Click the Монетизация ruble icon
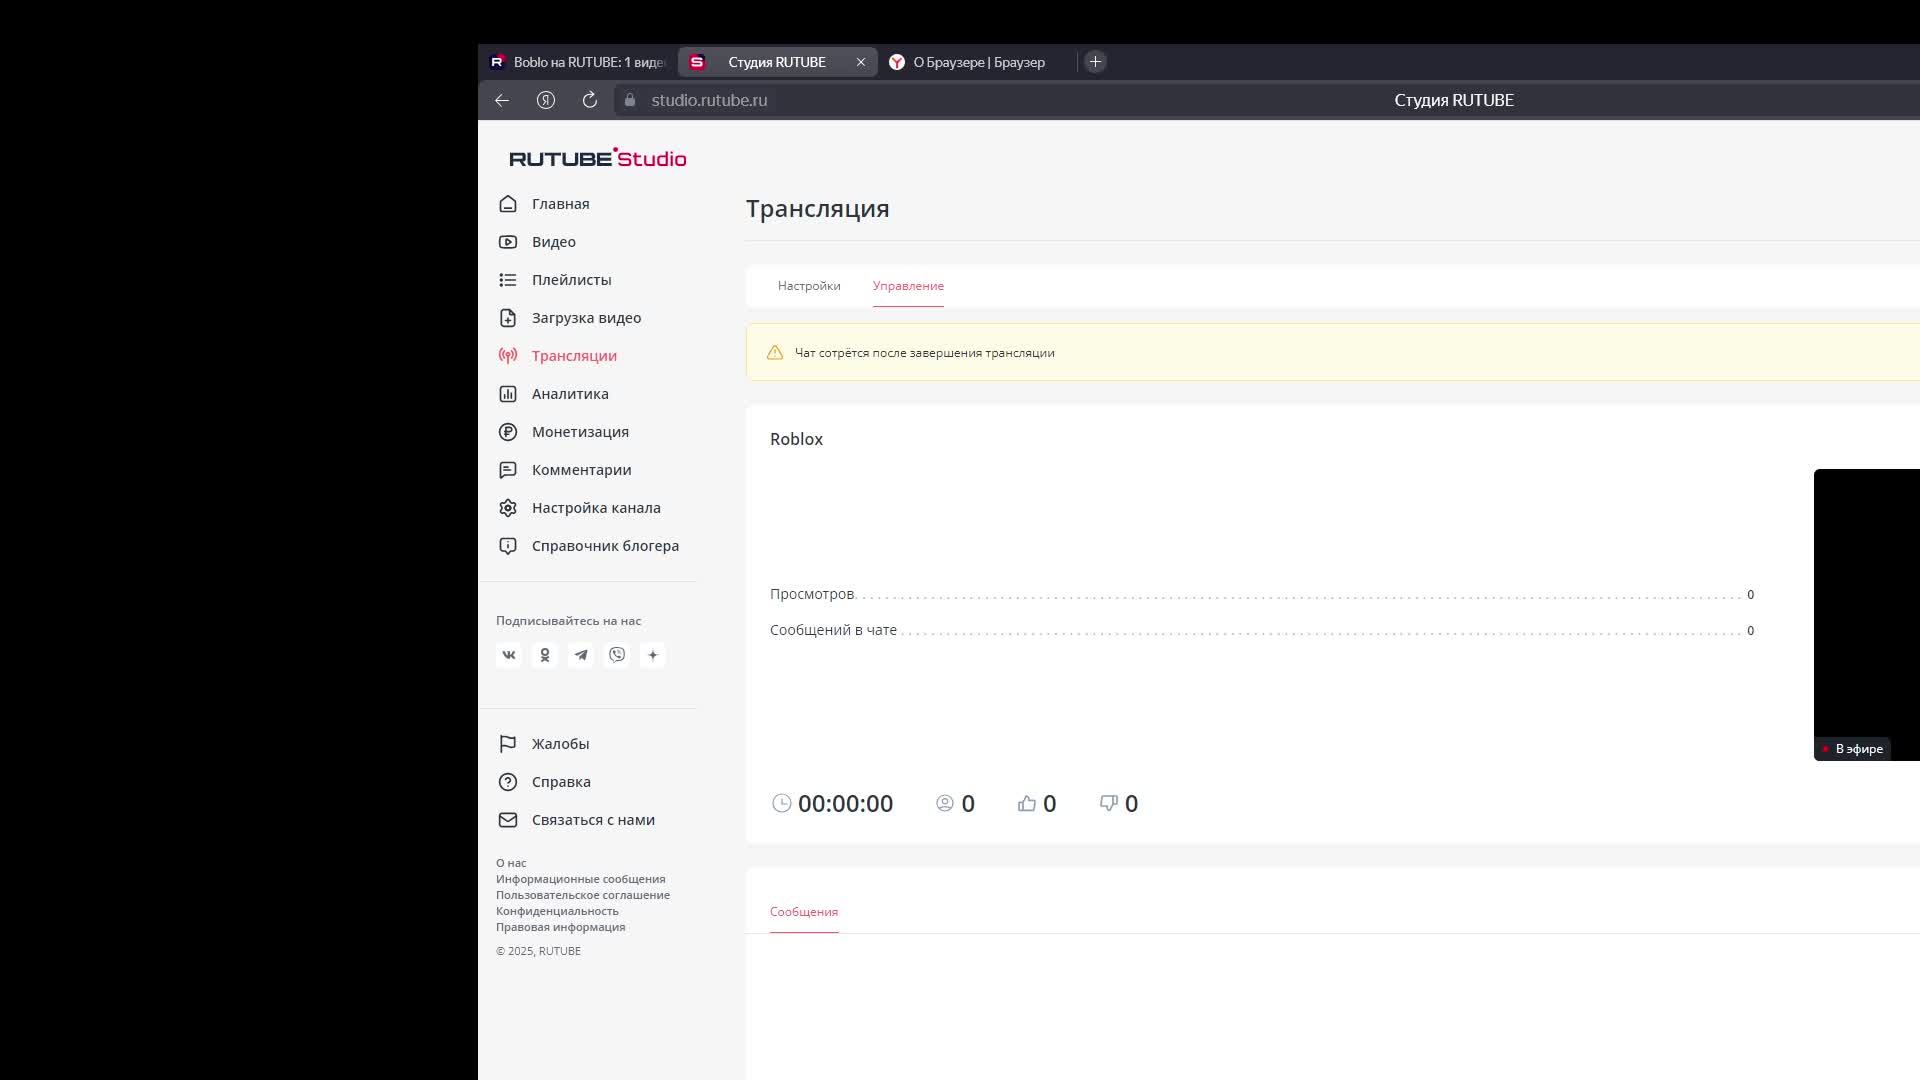 click(508, 432)
